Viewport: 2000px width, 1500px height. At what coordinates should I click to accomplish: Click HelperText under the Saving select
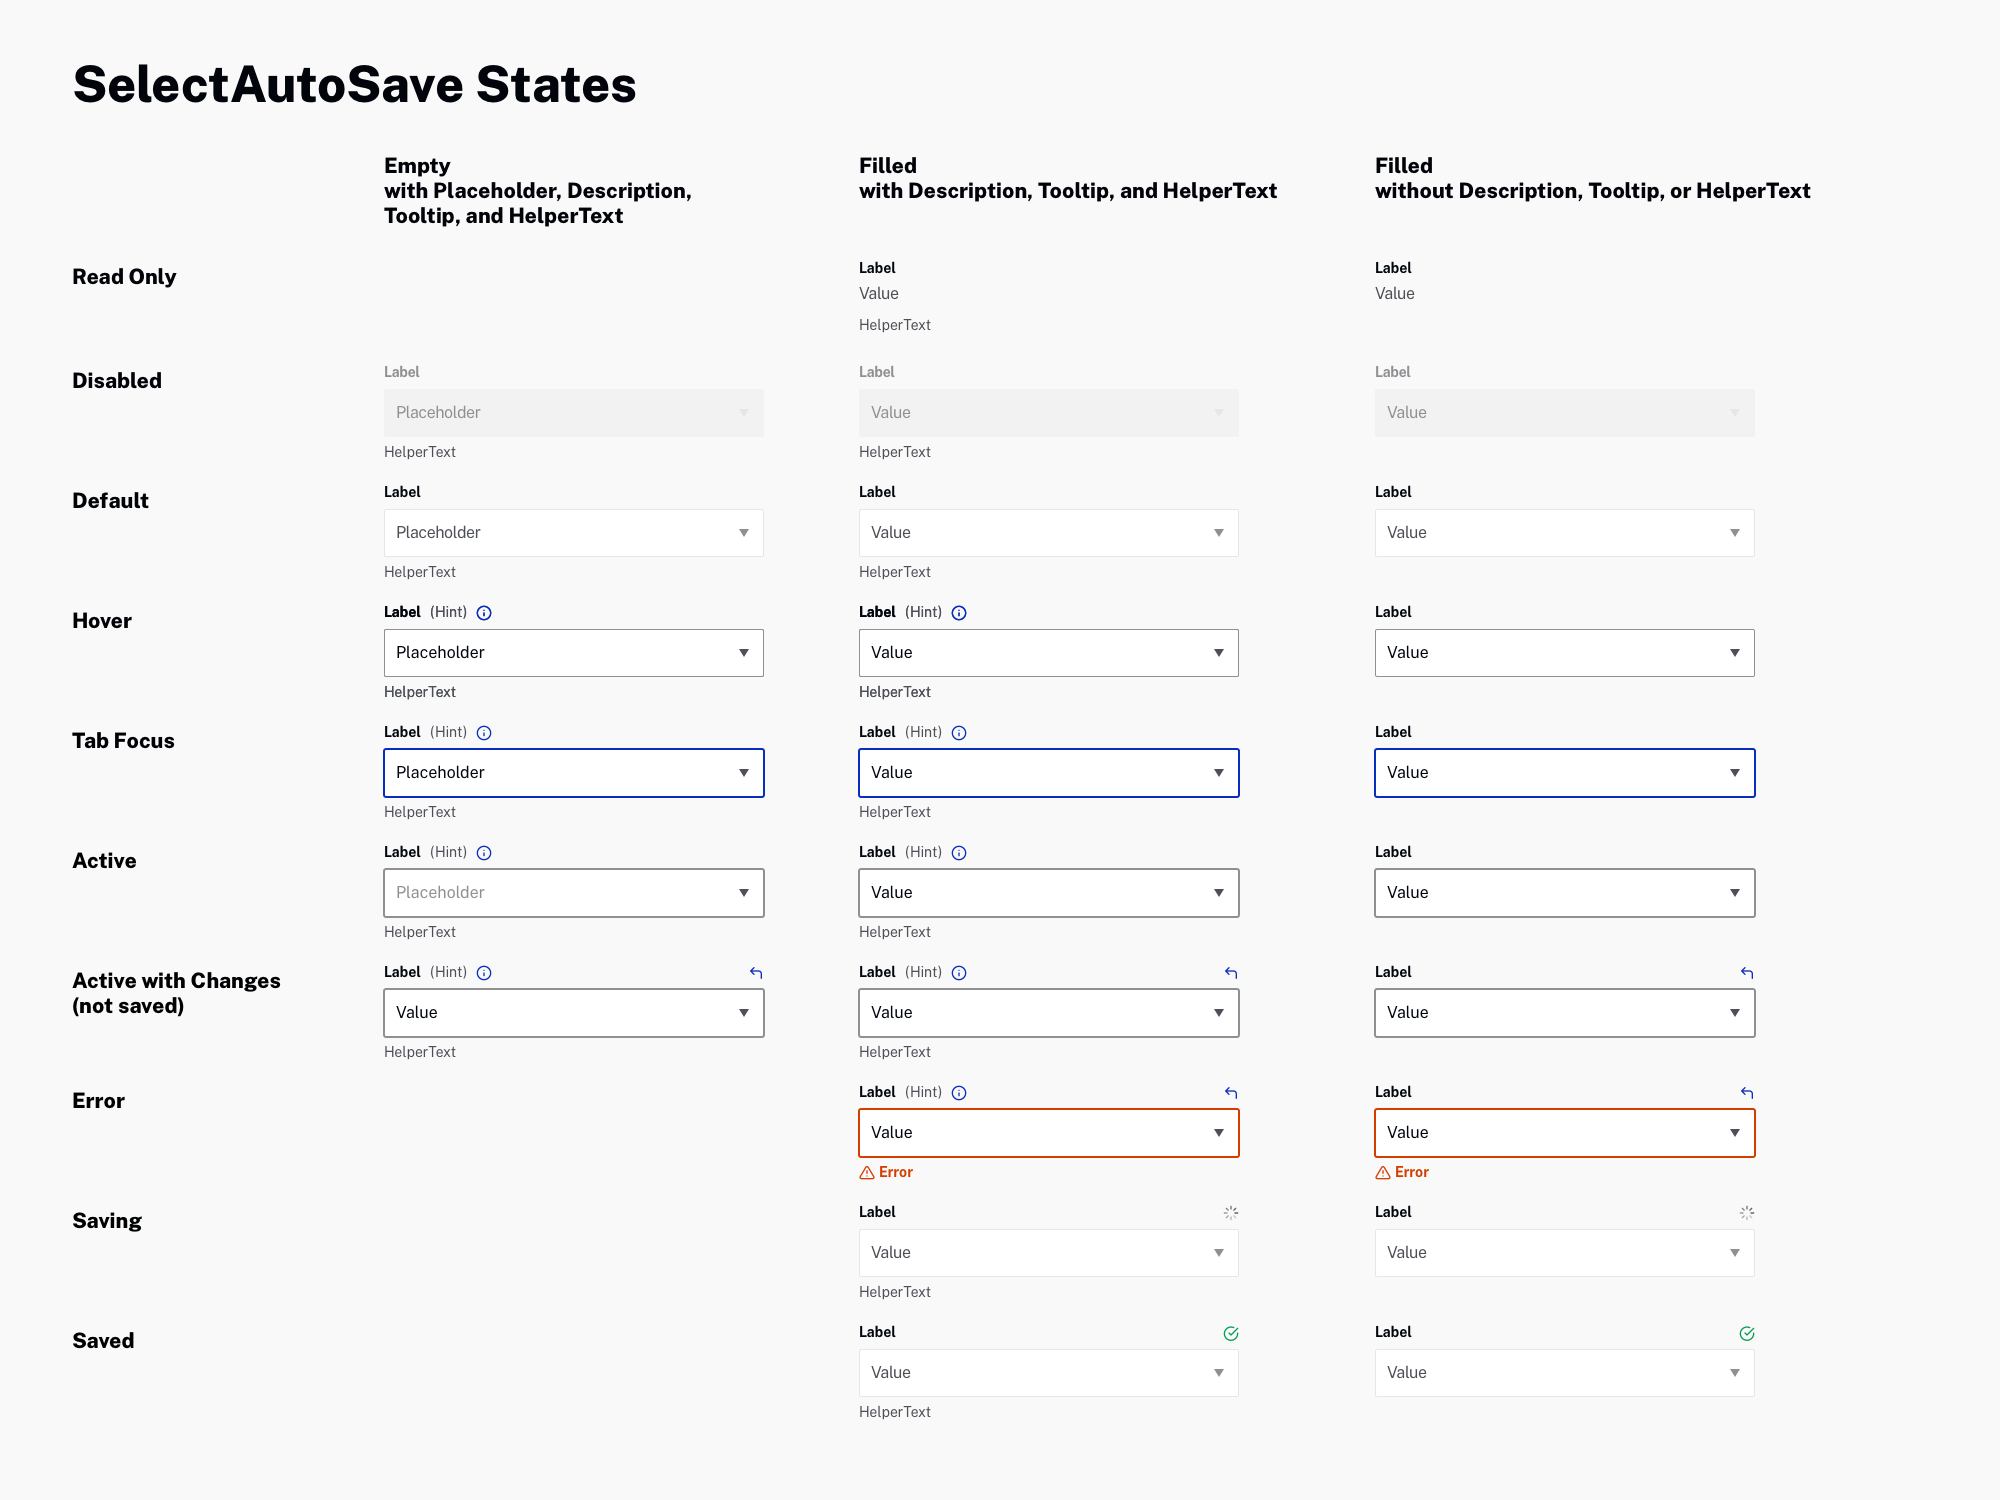(894, 1291)
